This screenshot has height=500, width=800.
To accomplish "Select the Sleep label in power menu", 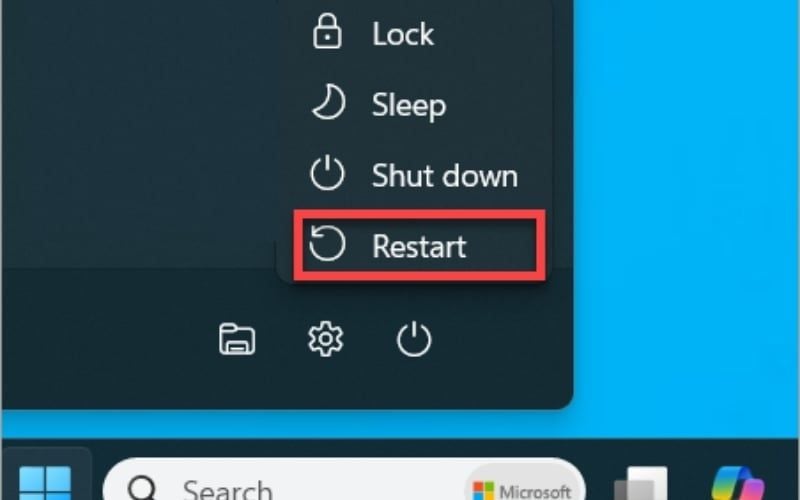I will (x=409, y=106).
